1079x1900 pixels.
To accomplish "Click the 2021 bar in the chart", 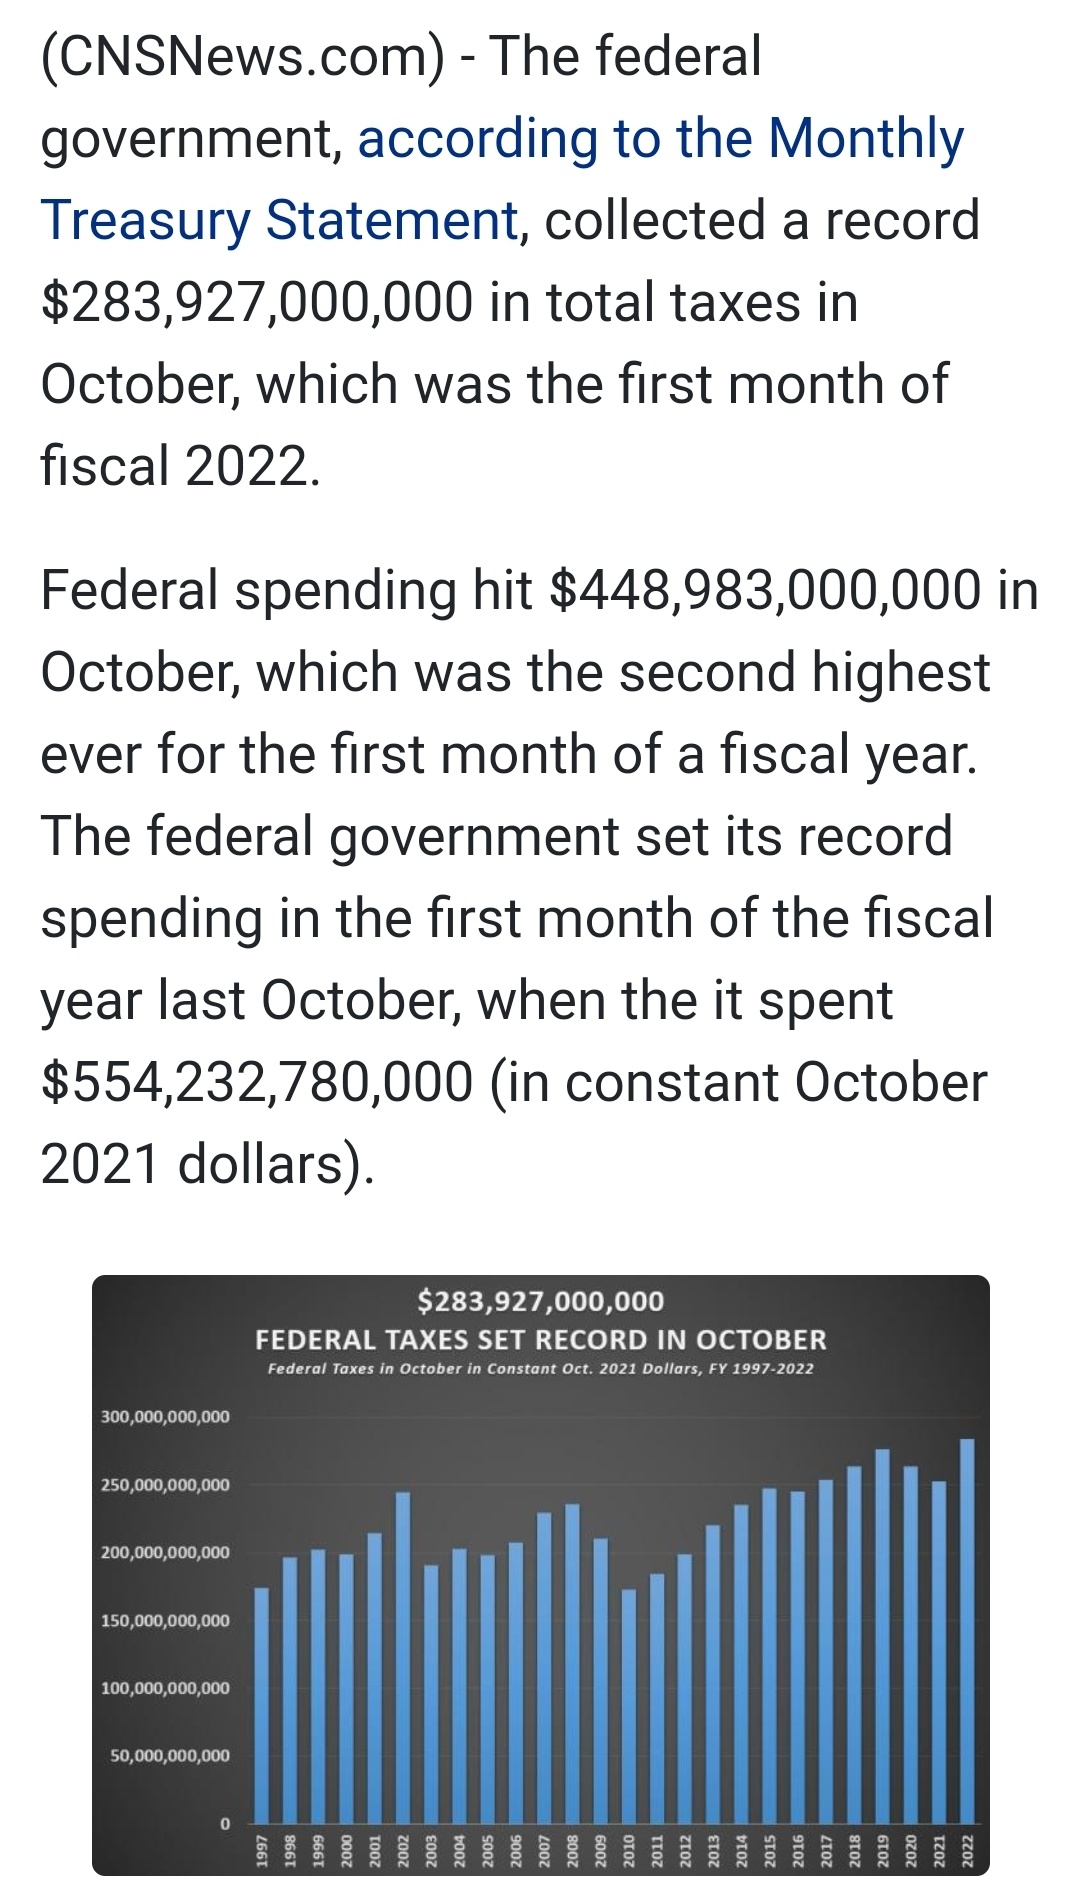I will (939, 1652).
